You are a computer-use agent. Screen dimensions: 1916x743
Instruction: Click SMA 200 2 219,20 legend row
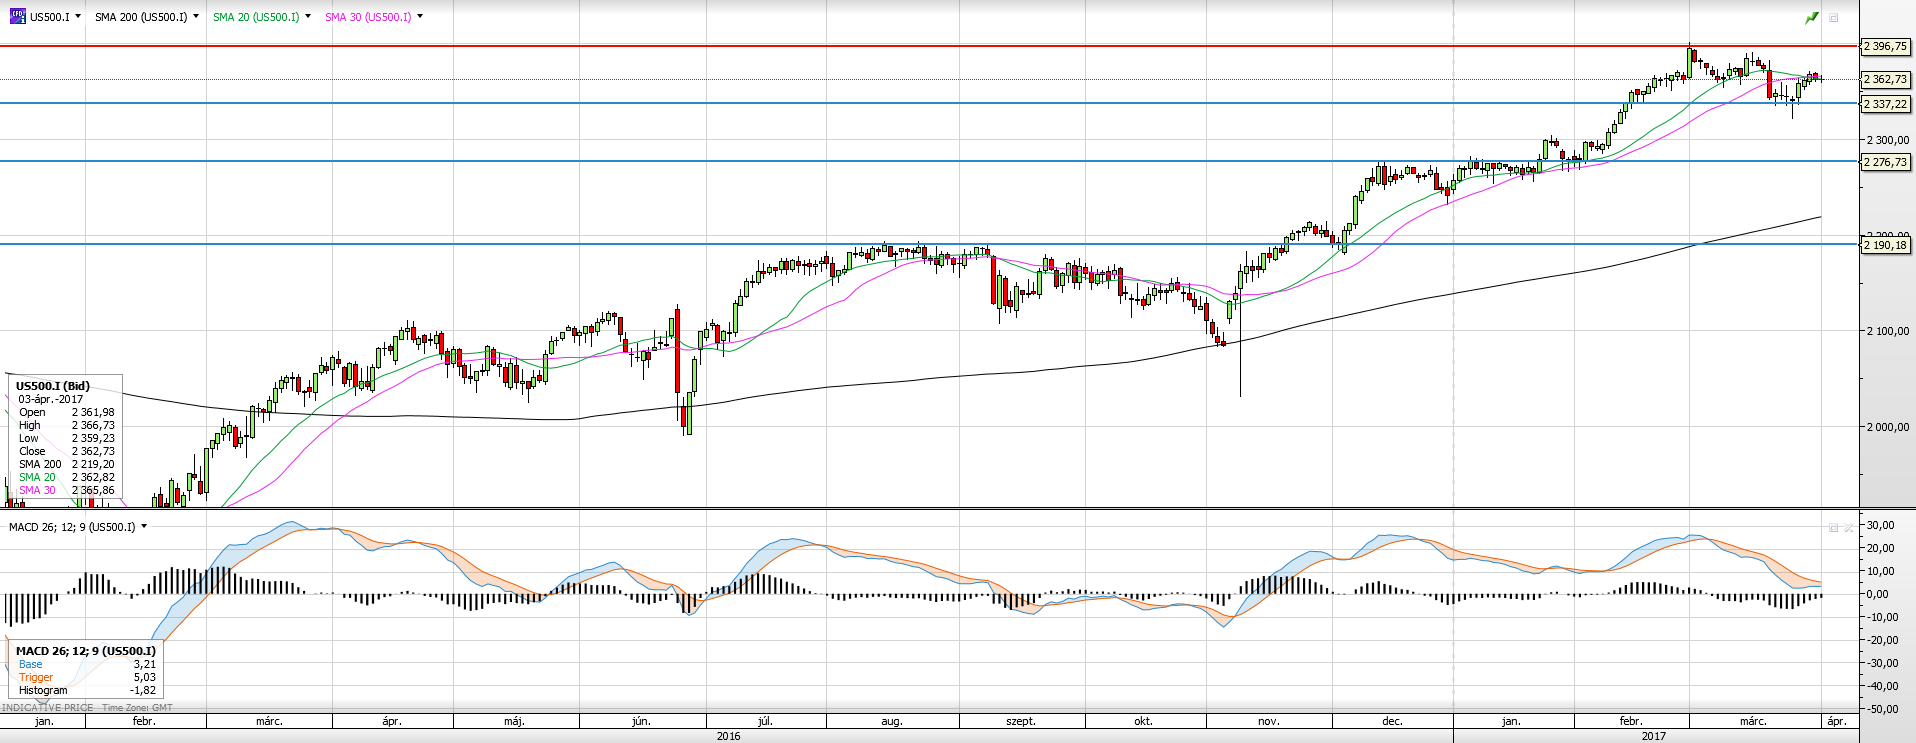pyautogui.click(x=67, y=464)
